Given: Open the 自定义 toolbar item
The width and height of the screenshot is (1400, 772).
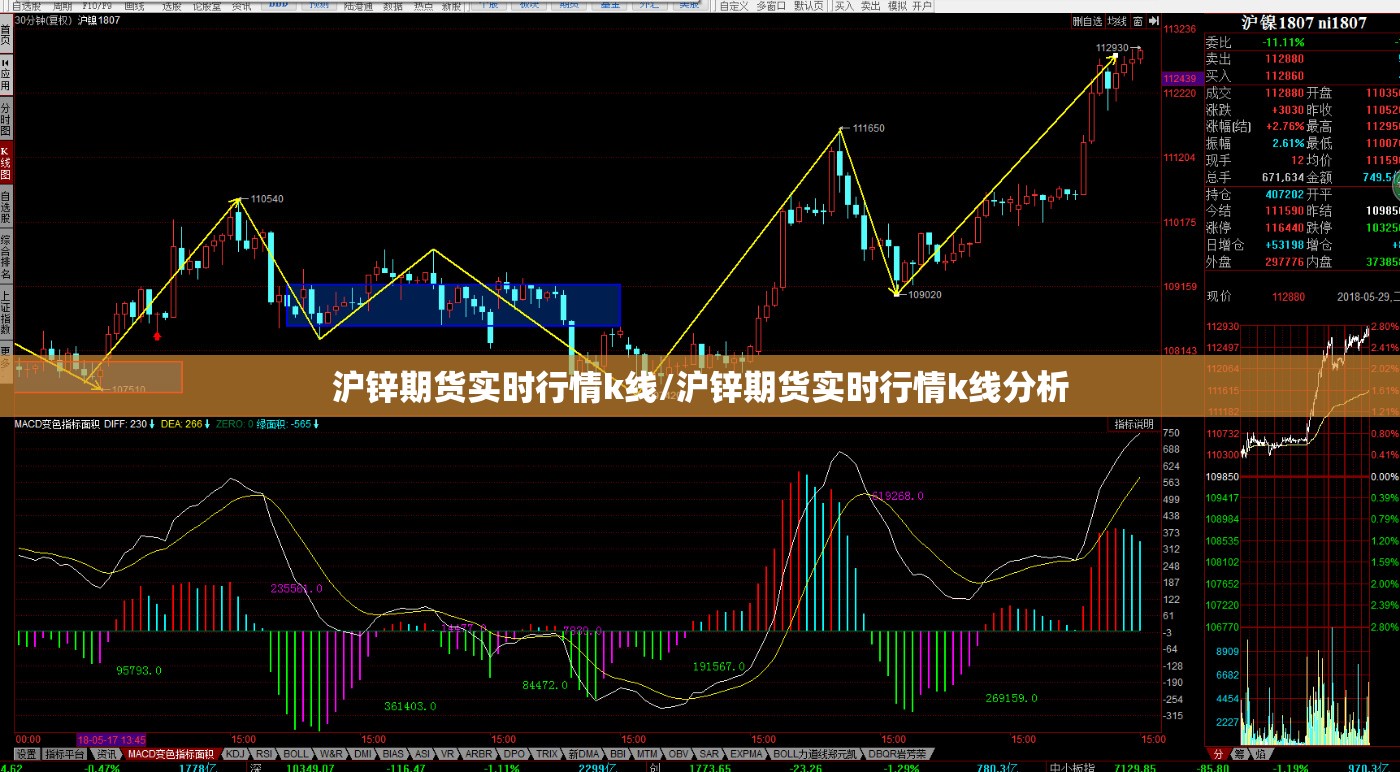Looking at the screenshot, I should click(x=733, y=6).
